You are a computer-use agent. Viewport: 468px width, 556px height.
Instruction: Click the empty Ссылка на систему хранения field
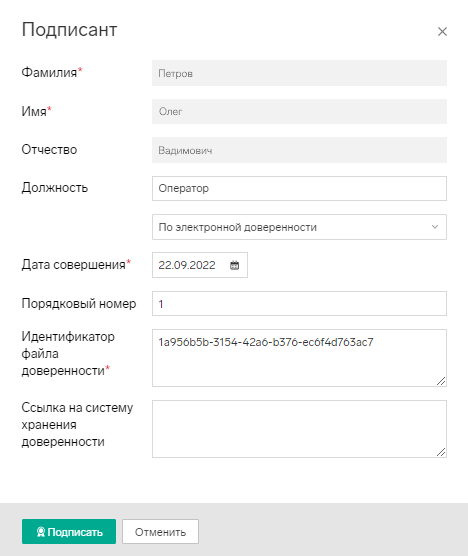click(x=299, y=429)
